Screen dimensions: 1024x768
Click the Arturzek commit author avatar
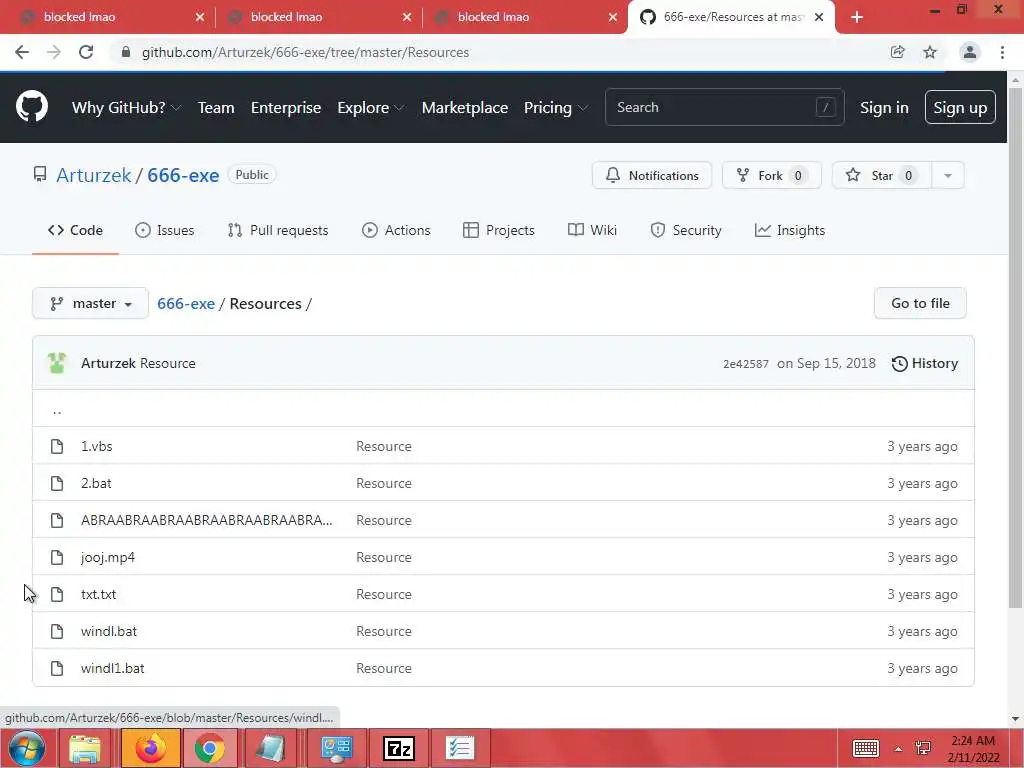click(57, 363)
